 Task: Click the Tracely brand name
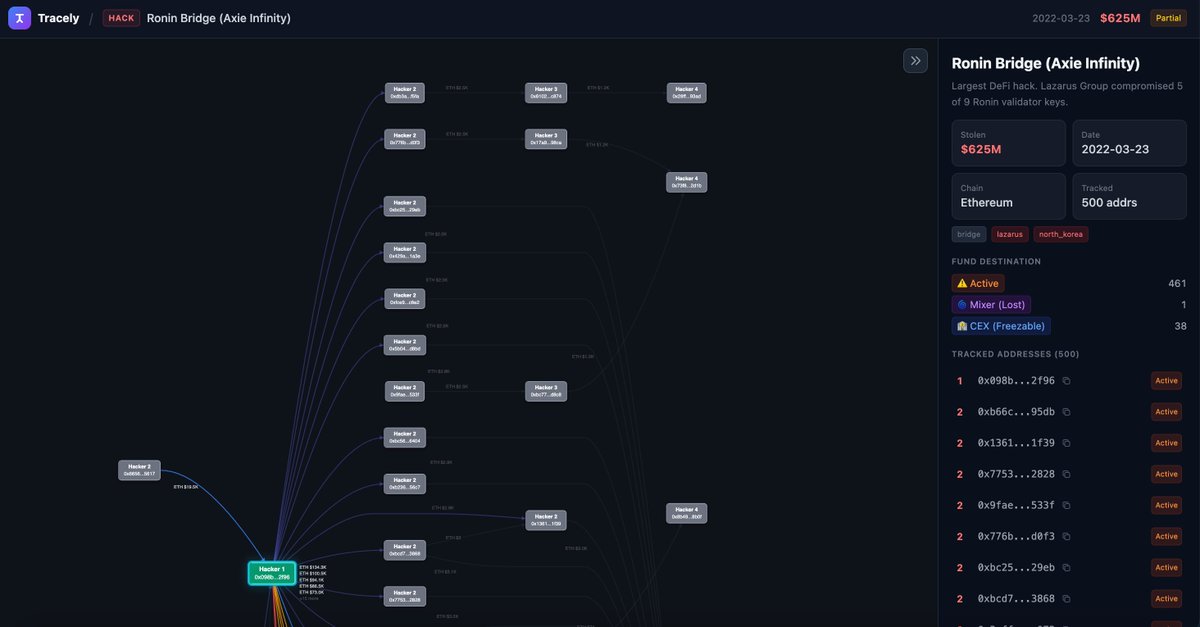point(58,18)
